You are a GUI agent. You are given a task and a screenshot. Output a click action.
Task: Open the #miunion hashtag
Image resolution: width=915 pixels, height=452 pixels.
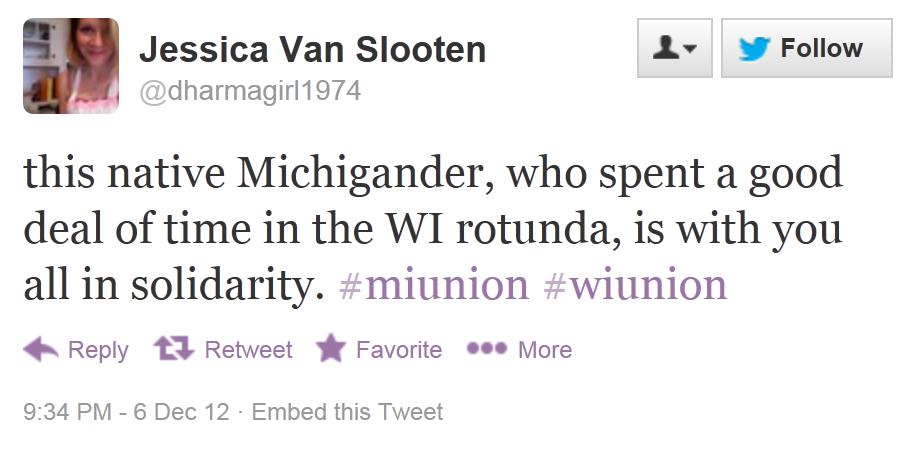pyautogui.click(x=434, y=286)
